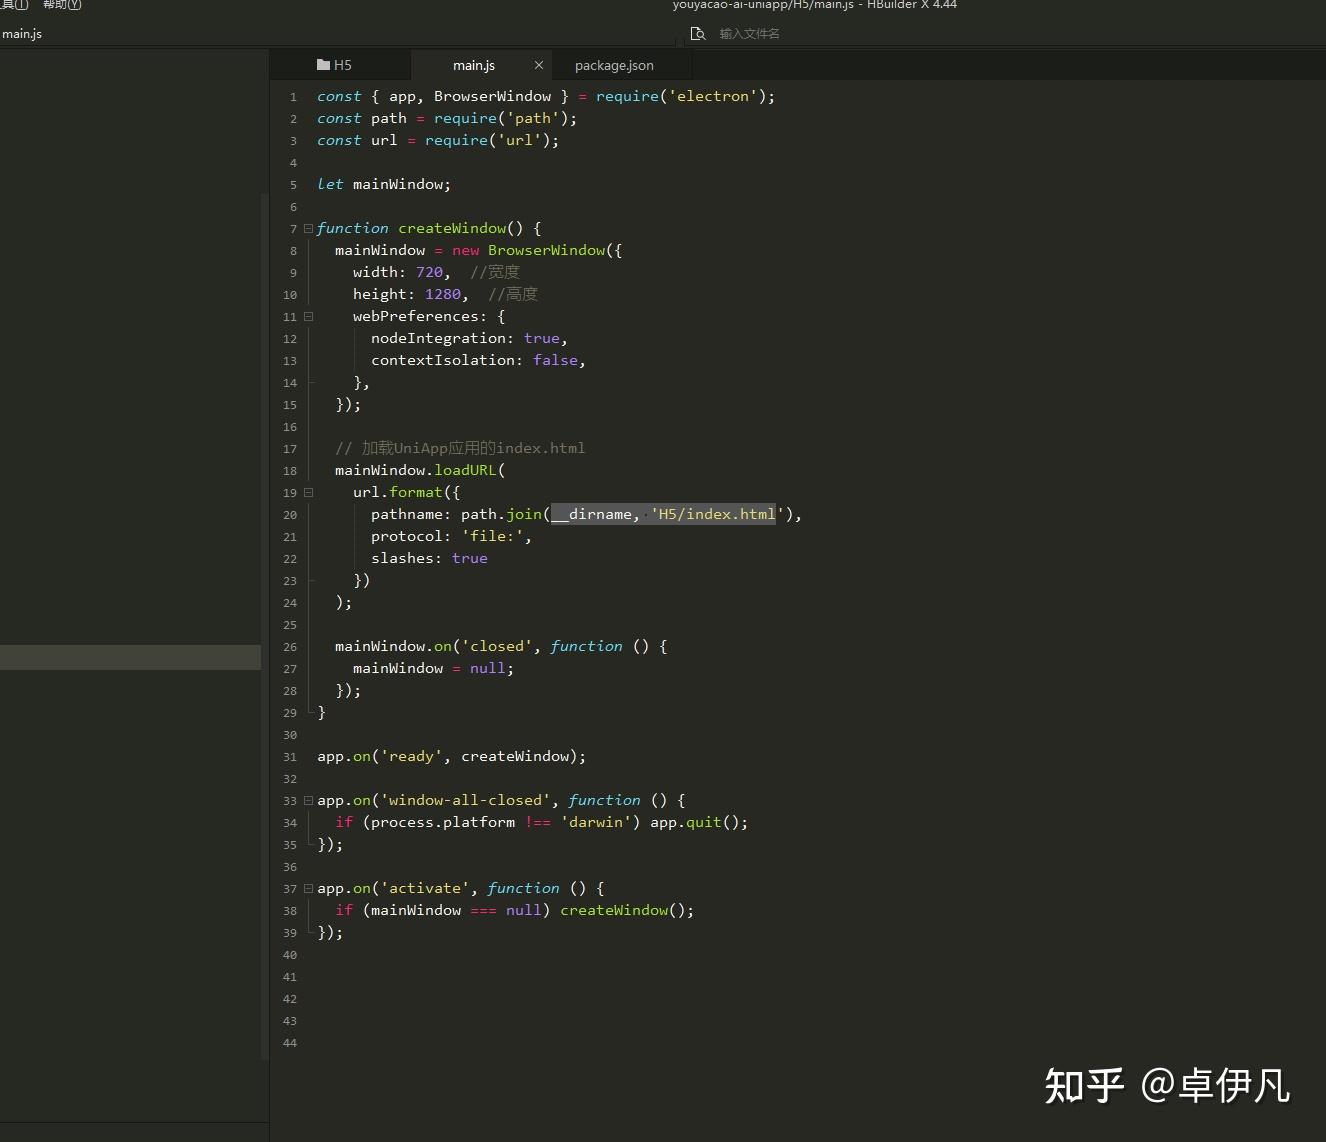Image resolution: width=1326 pixels, height=1142 pixels.
Task: Click the X icon on the main.js tab
Action: coord(538,64)
